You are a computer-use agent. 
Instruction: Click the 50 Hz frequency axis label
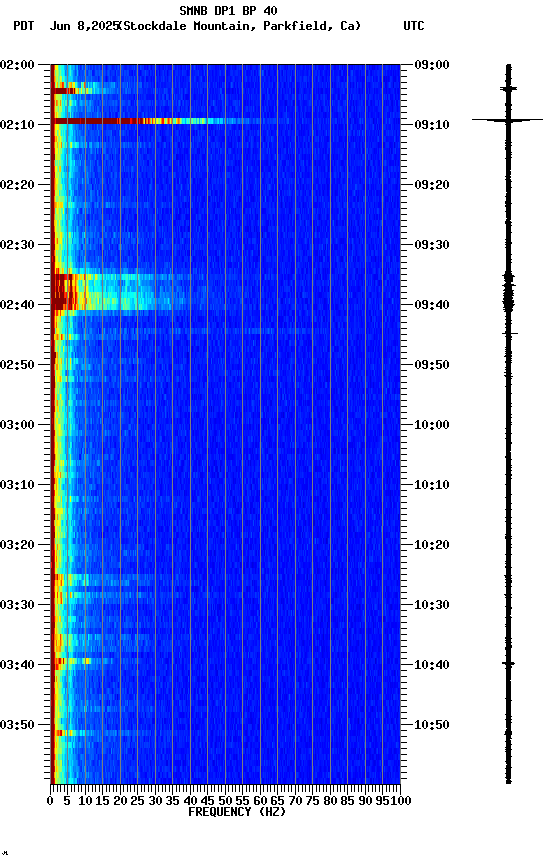(225, 801)
